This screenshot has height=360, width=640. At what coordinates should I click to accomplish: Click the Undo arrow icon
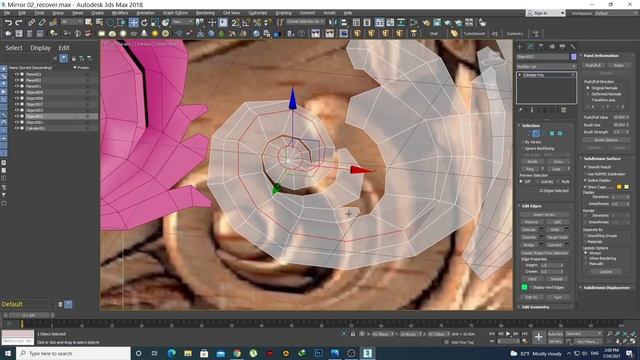(8, 22)
